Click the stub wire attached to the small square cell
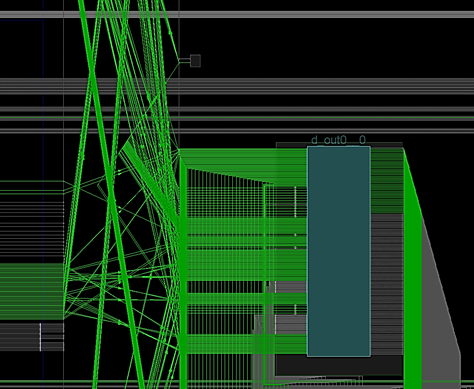The width and height of the screenshot is (474, 389). (185, 61)
